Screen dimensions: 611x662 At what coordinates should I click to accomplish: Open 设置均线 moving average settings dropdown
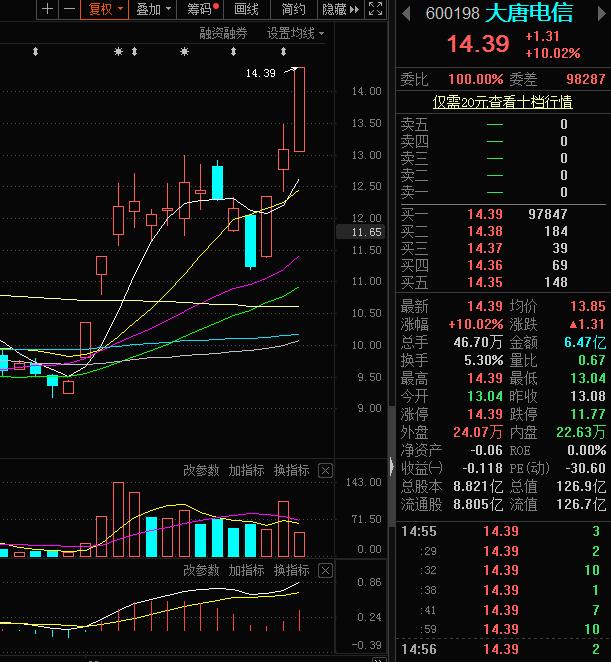pyautogui.click(x=295, y=33)
